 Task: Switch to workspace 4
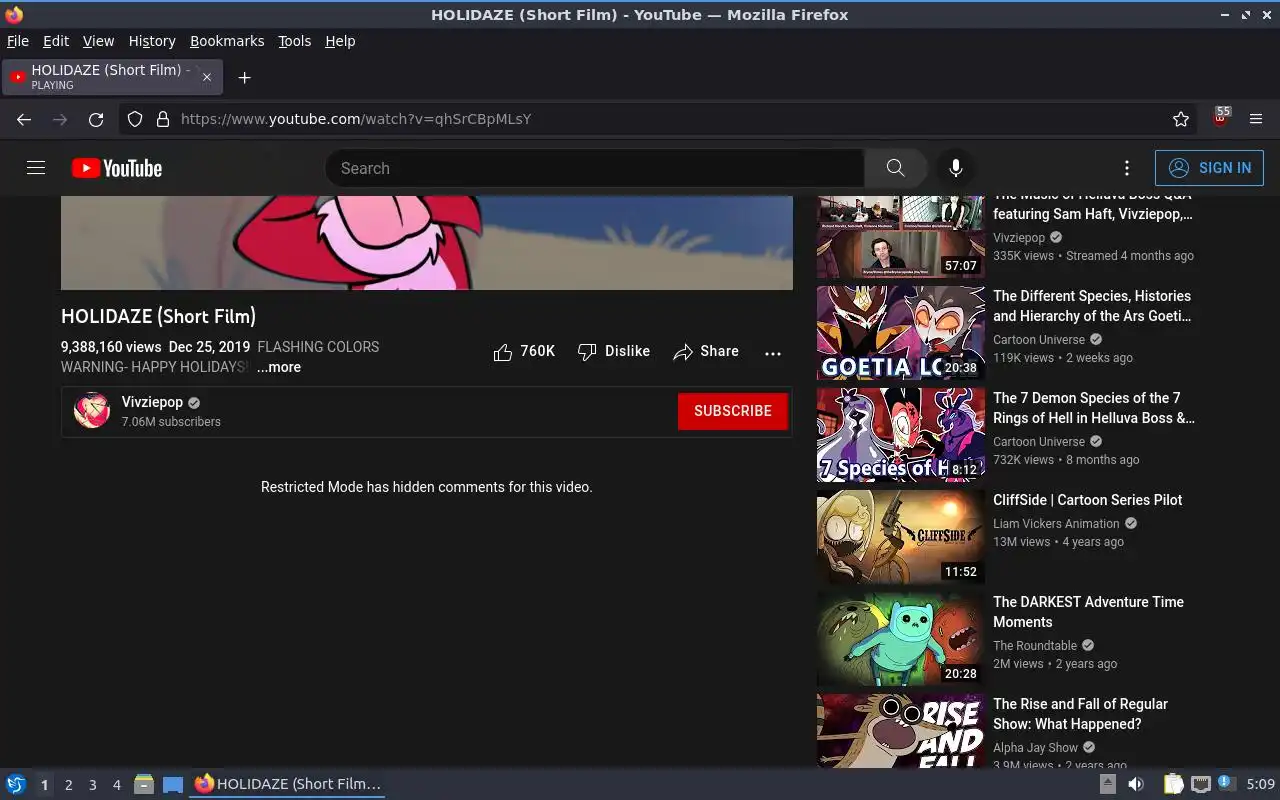(116, 785)
